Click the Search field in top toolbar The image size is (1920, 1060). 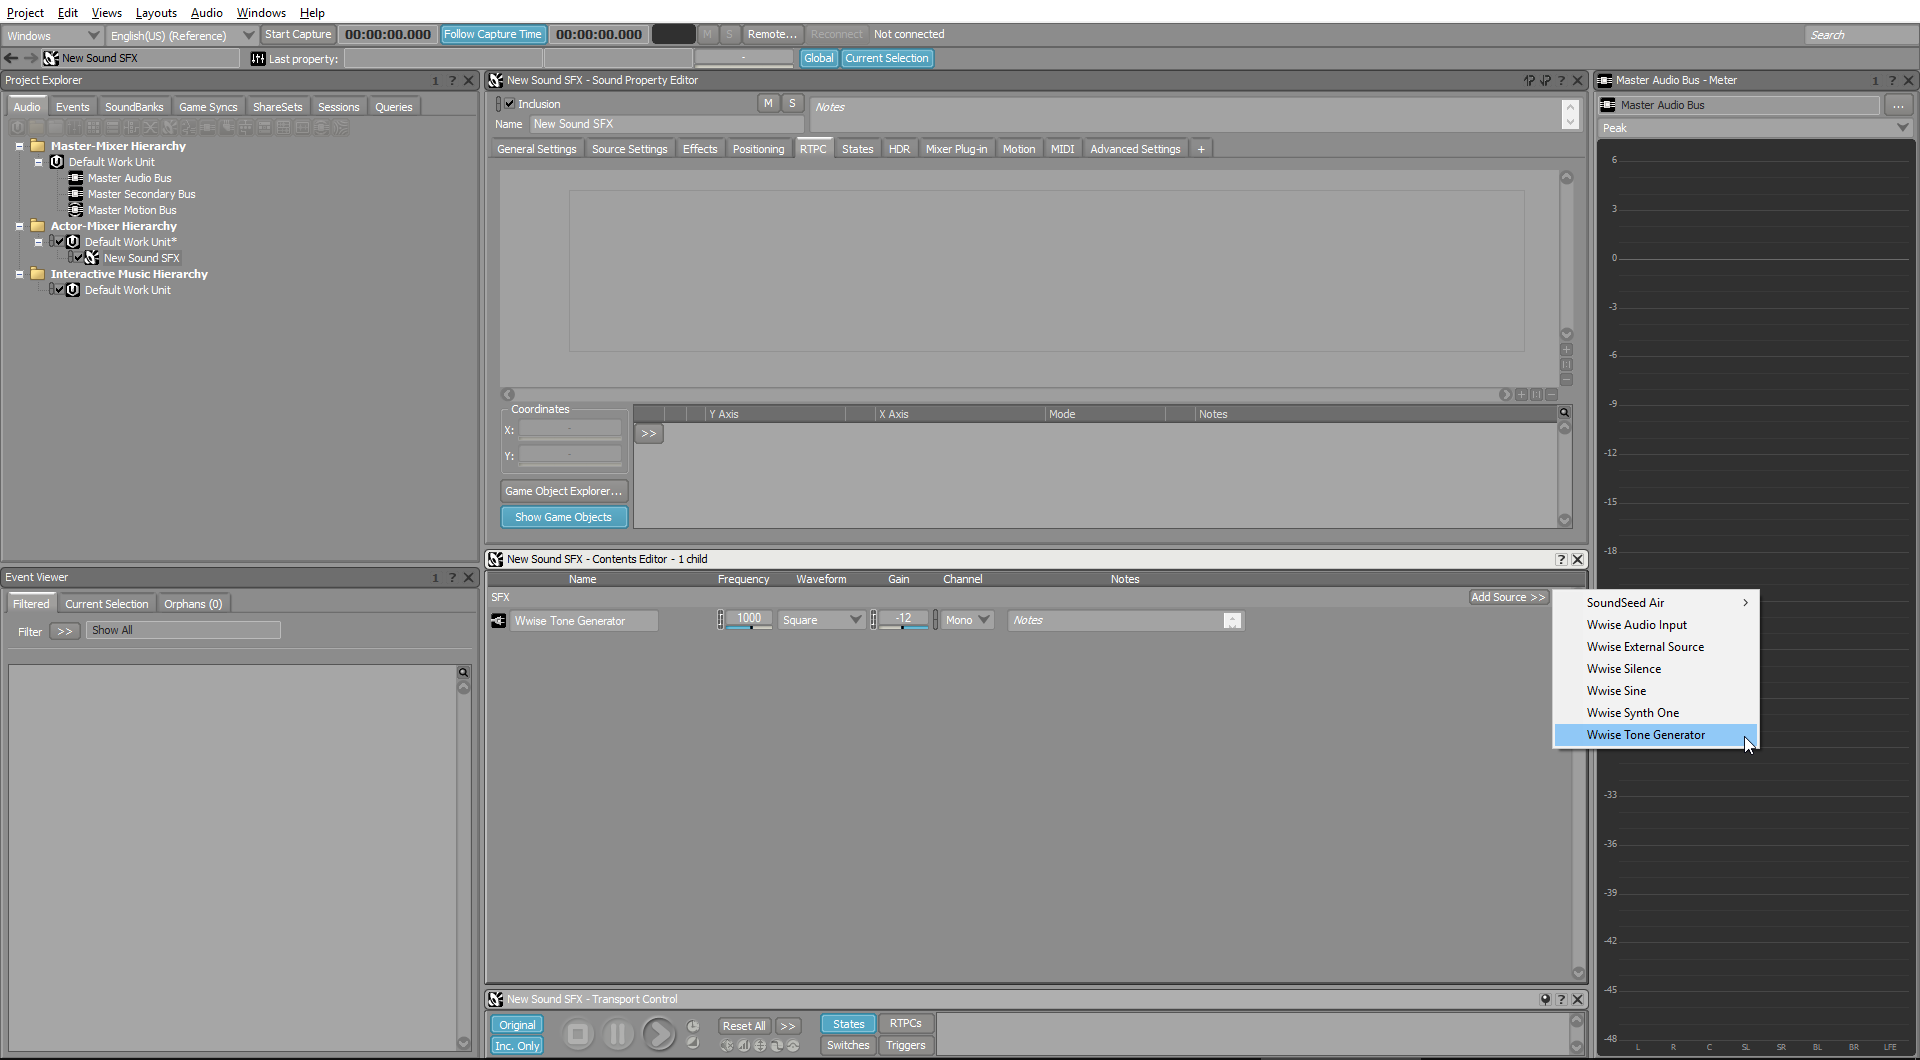[x=1860, y=35]
